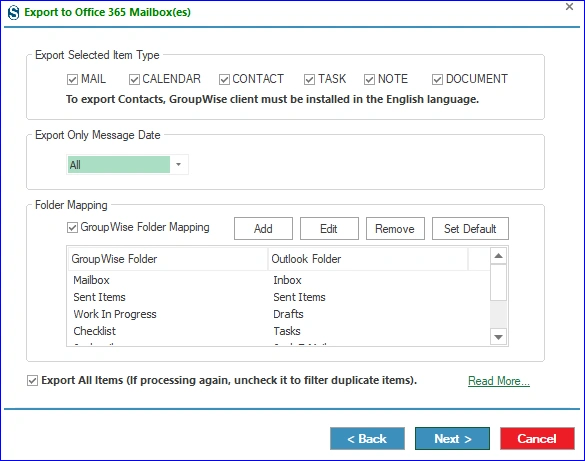Open the Read More link
Screen dimensions: 585x461
[499, 381]
